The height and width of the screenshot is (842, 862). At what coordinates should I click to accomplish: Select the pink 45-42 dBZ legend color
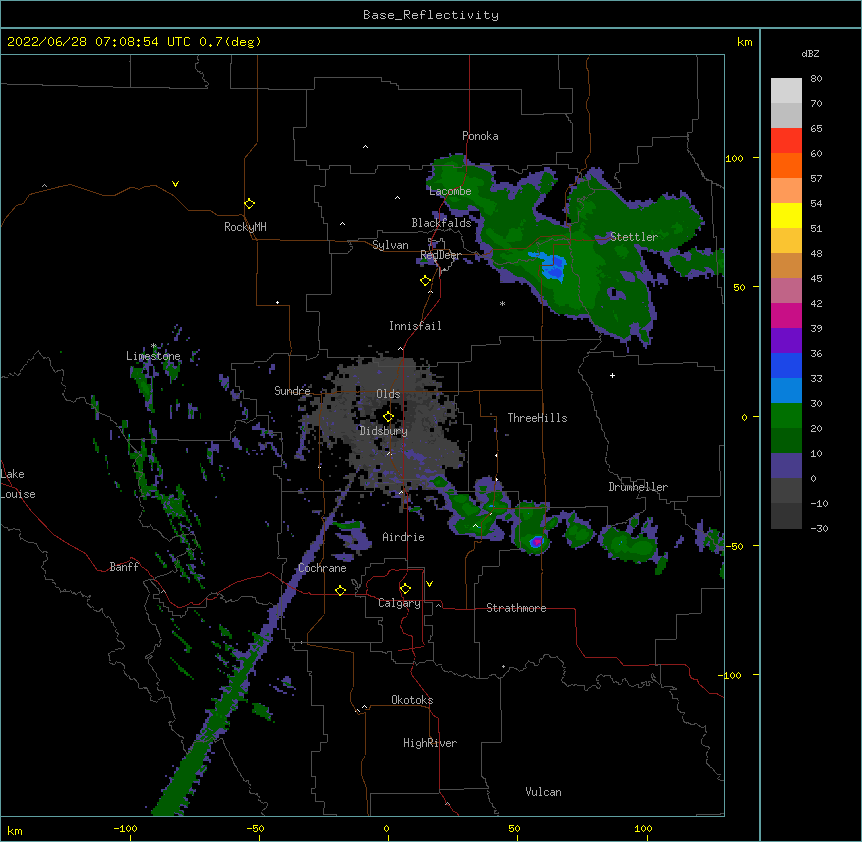pyautogui.click(x=786, y=291)
